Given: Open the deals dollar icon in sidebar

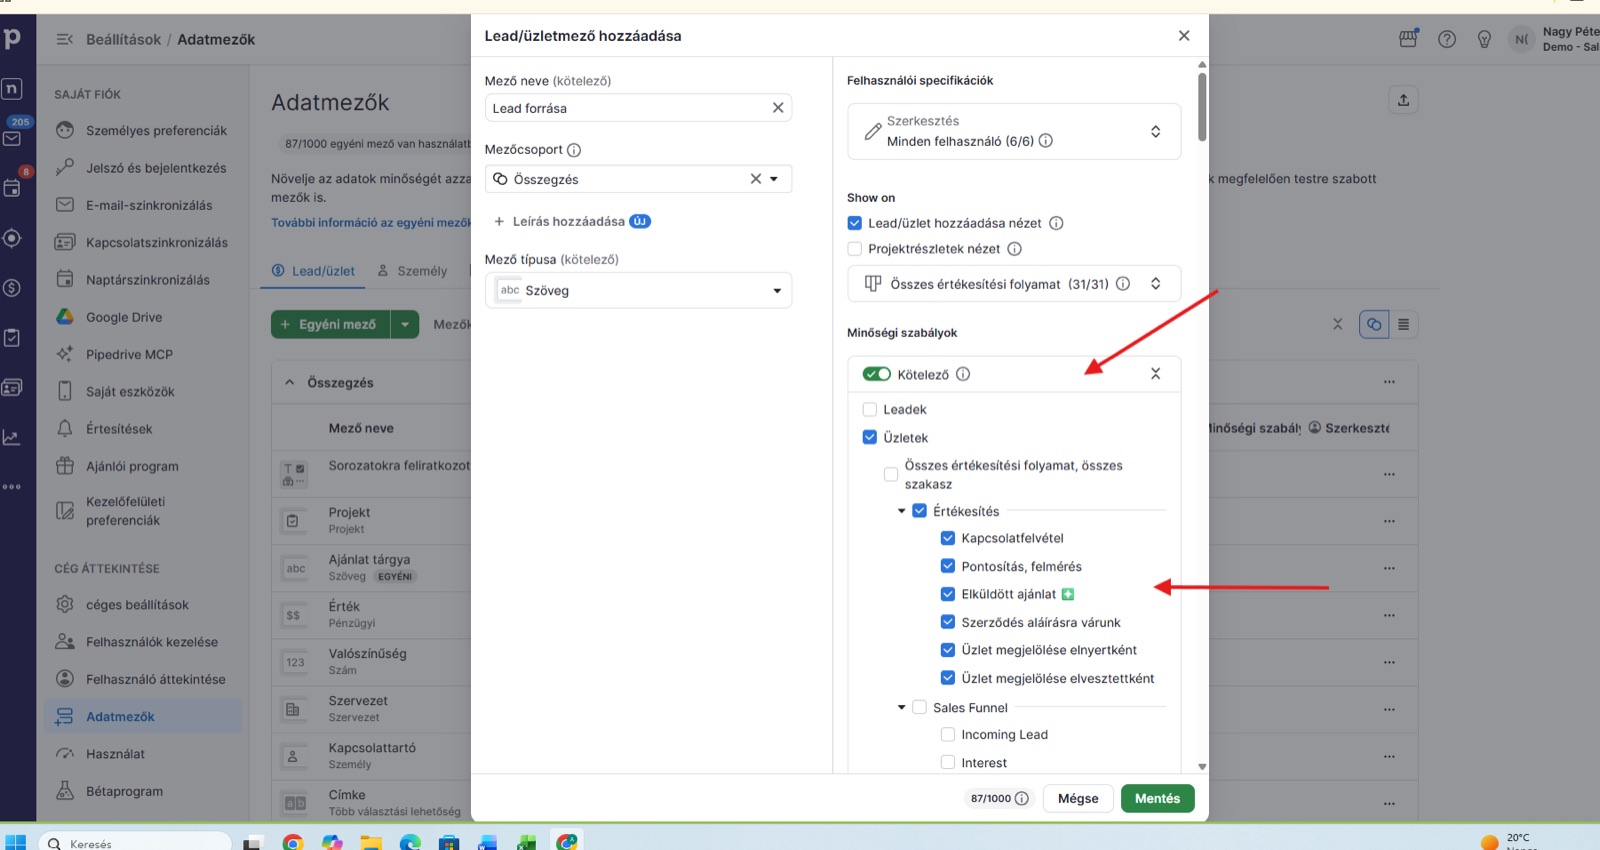Looking at the screenshot, I should pyautogui.click(x=12, y=288).
